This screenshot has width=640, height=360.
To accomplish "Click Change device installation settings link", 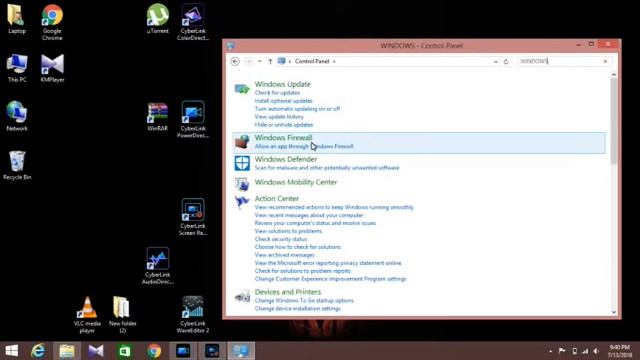I will point(298,309).
